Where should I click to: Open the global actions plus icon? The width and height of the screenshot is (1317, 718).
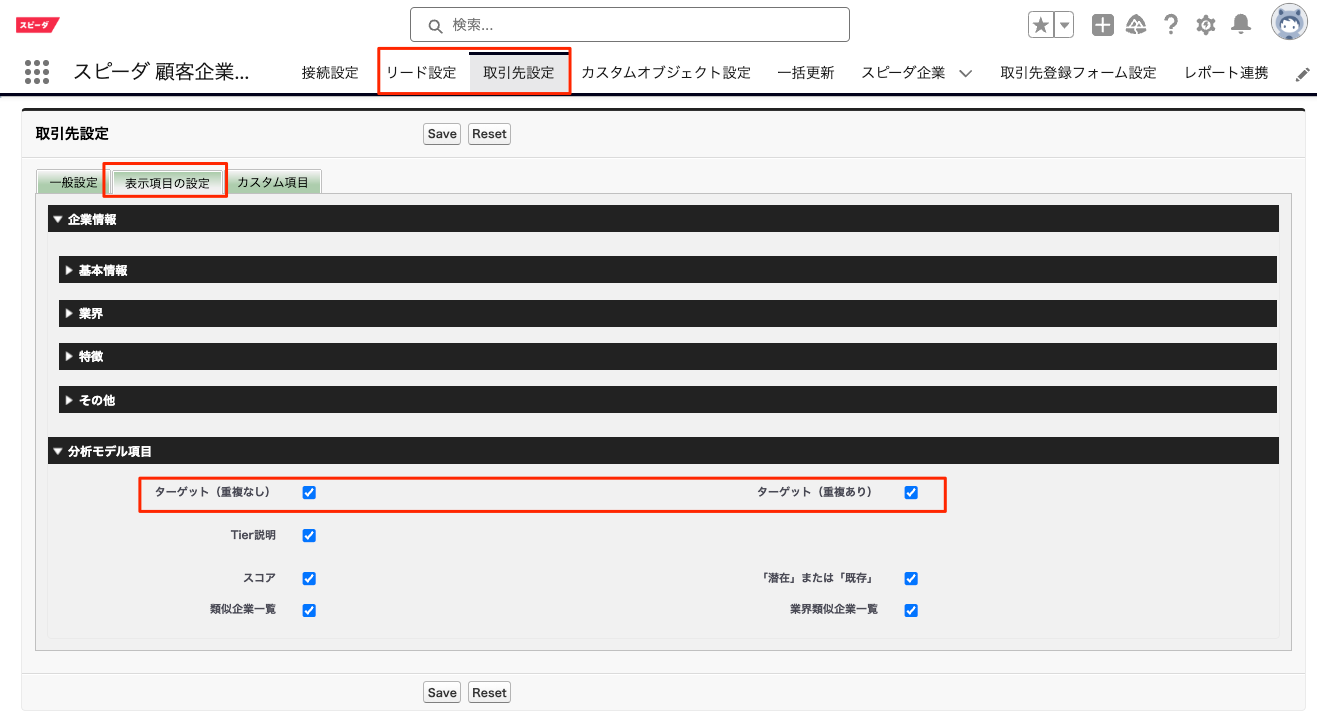click(1102, 25)
